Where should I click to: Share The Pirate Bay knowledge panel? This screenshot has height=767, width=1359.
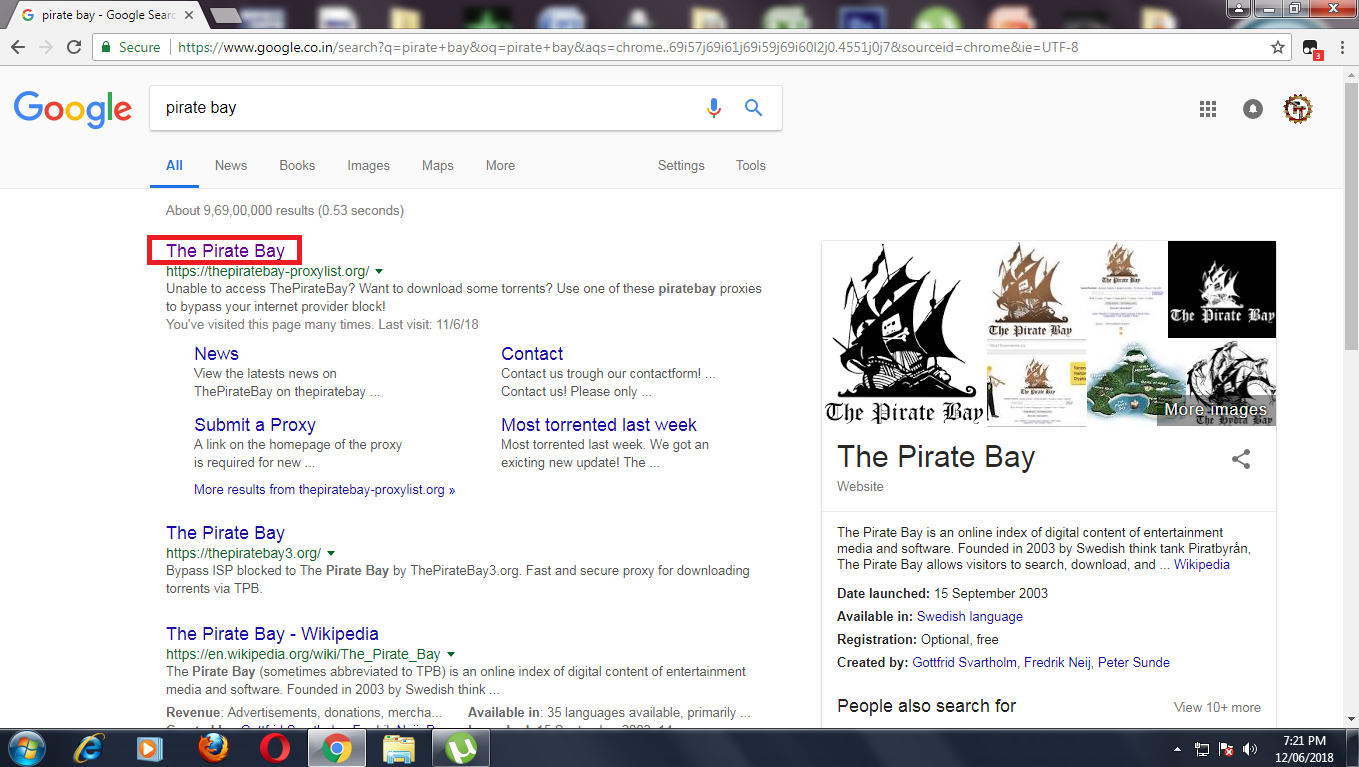point(1241,460)
